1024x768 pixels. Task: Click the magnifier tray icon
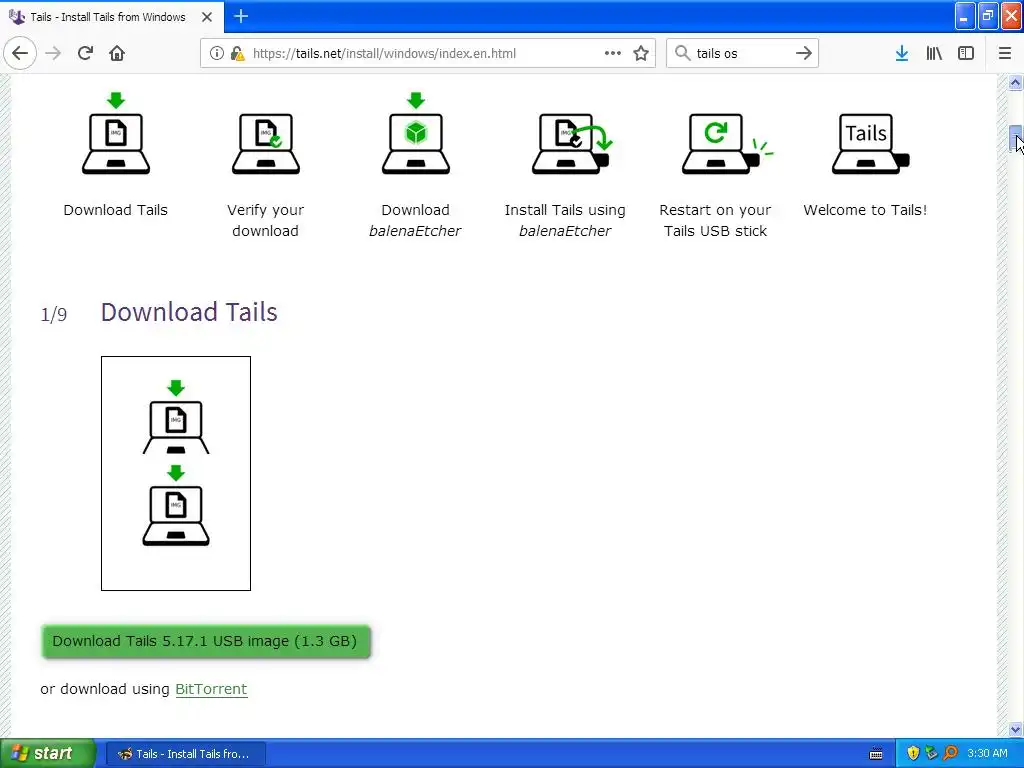(x=951, y=754)
